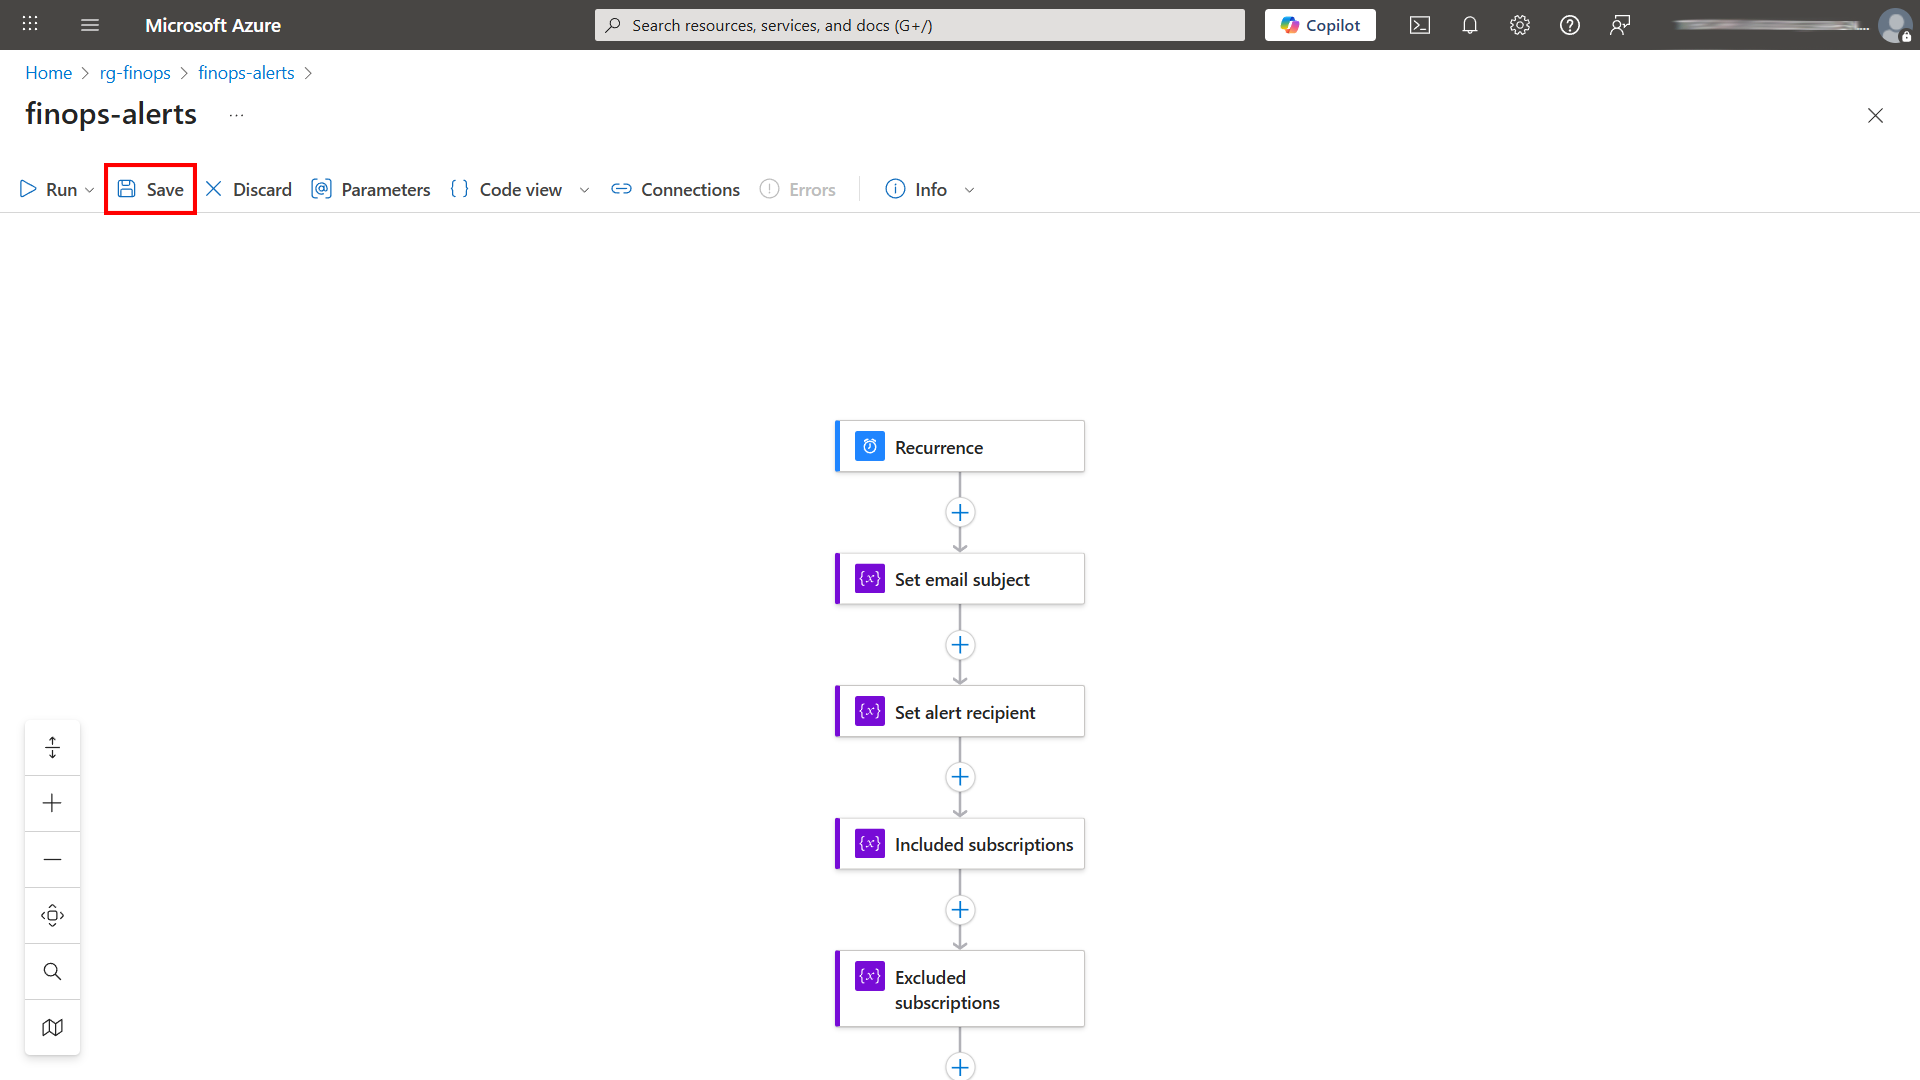This screenshot has height=1080, width=1920.
Task: Open the Help pane
Action: pos(1569,25)
